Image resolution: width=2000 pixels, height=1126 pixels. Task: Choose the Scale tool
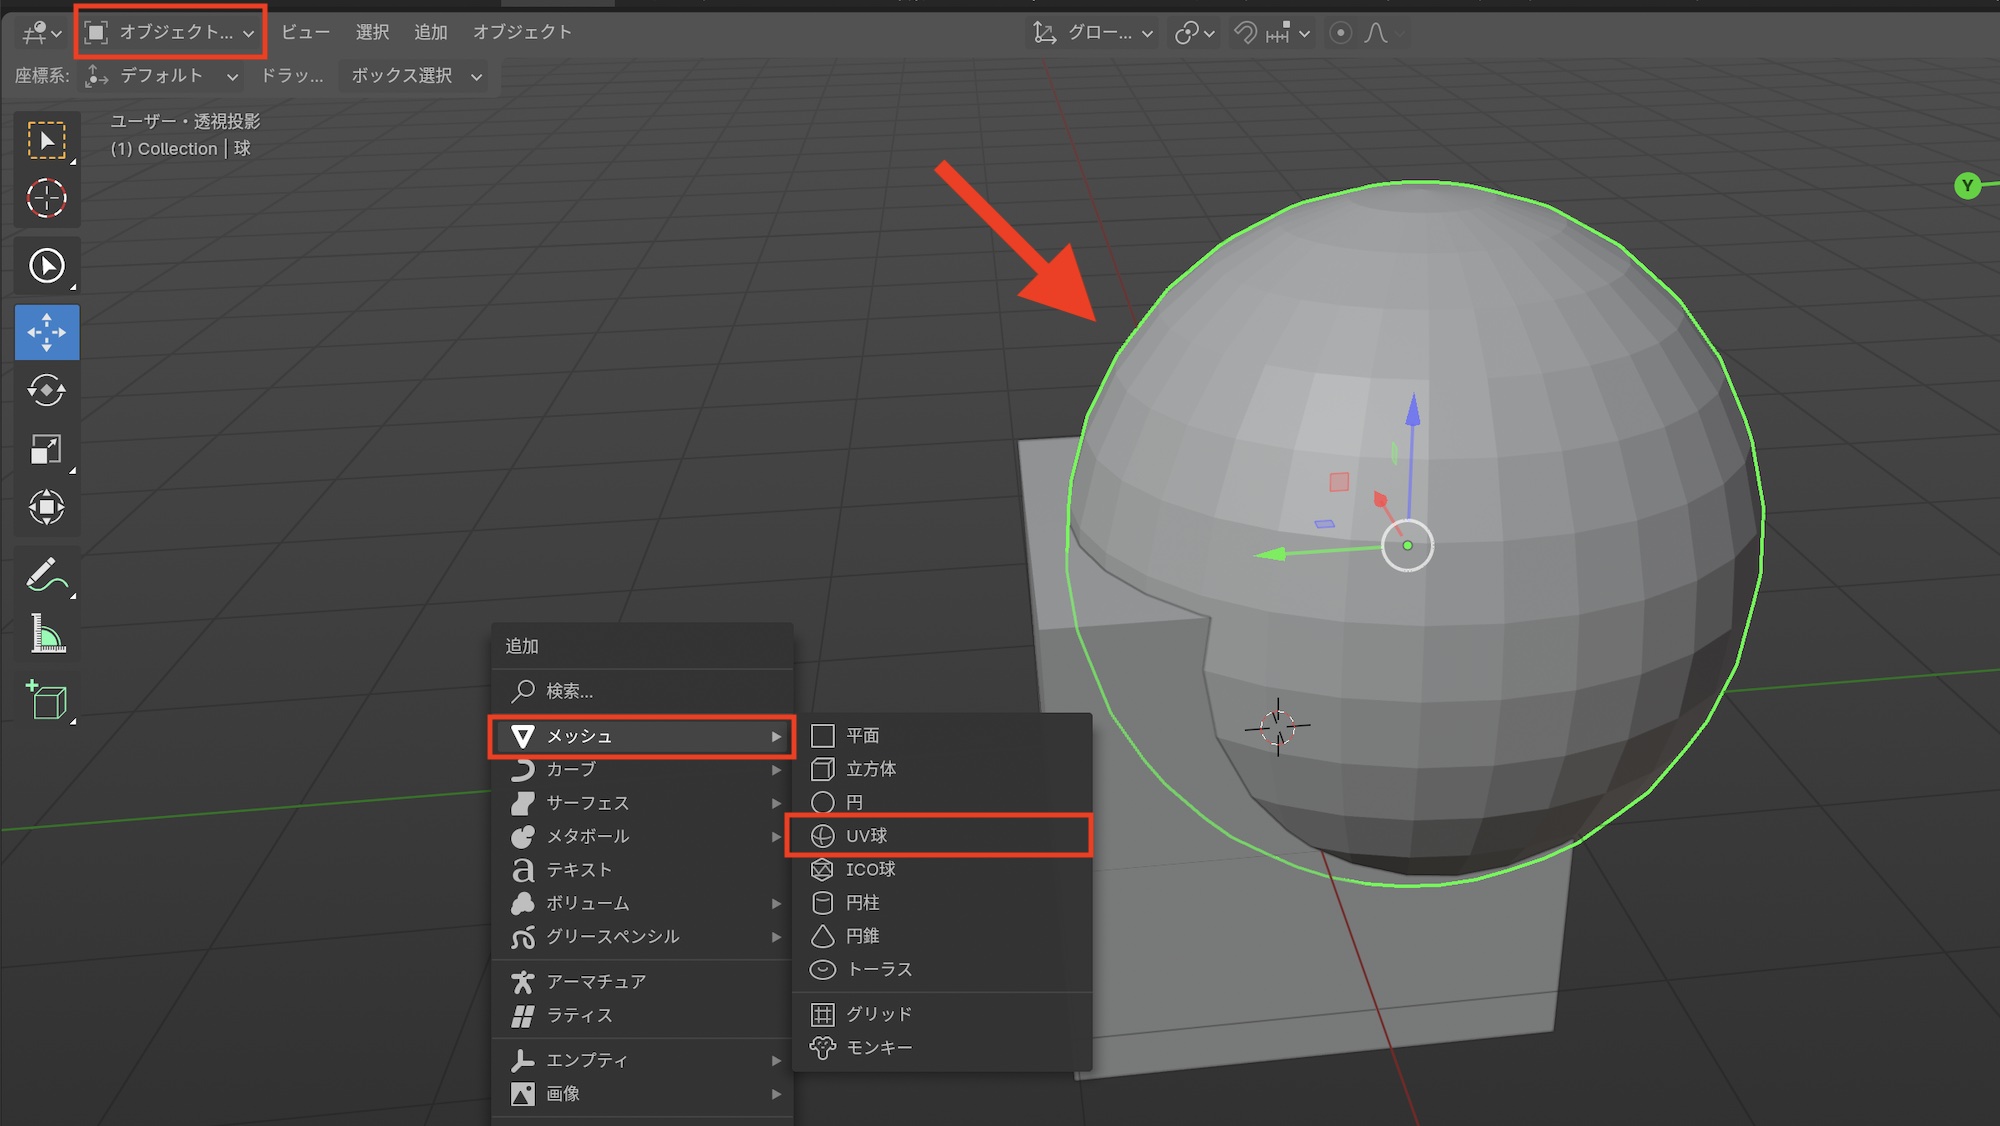tap(46, 449)
